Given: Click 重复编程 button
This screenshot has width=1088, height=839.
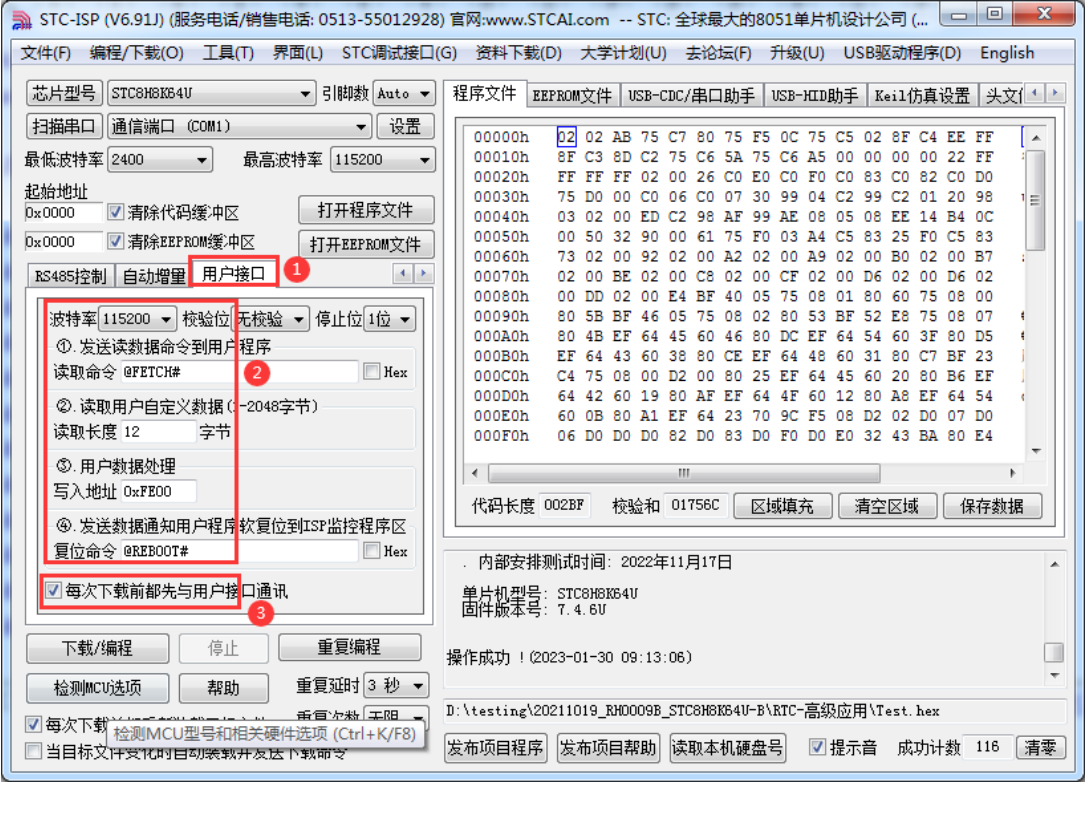Looking at the screenshot, I should point(349,647).
